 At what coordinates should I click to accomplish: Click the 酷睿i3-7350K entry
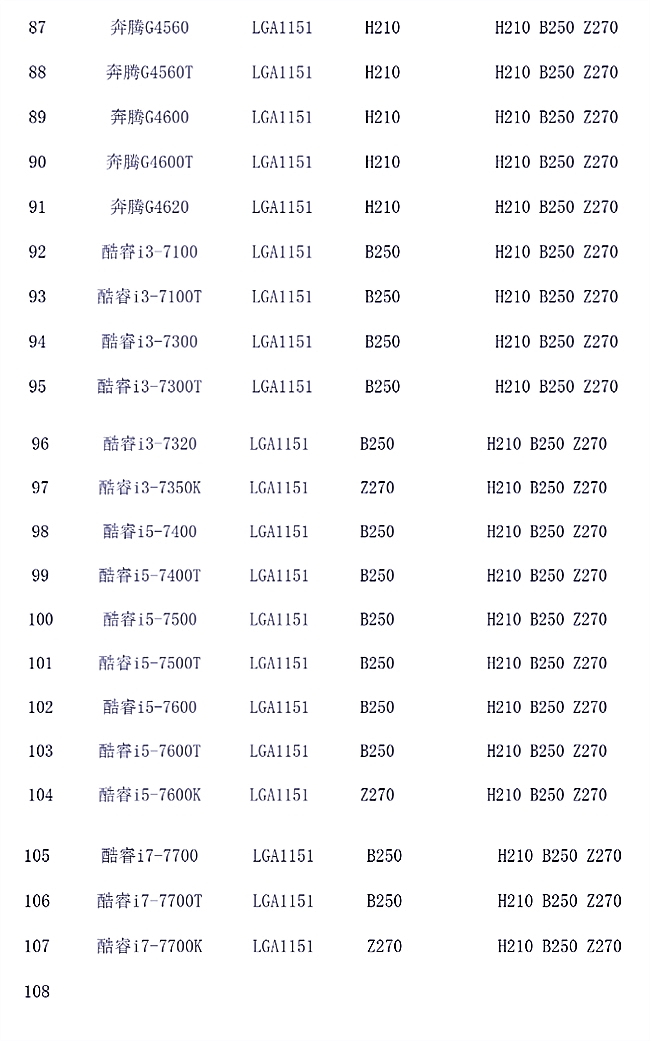(x=149, y=488)
